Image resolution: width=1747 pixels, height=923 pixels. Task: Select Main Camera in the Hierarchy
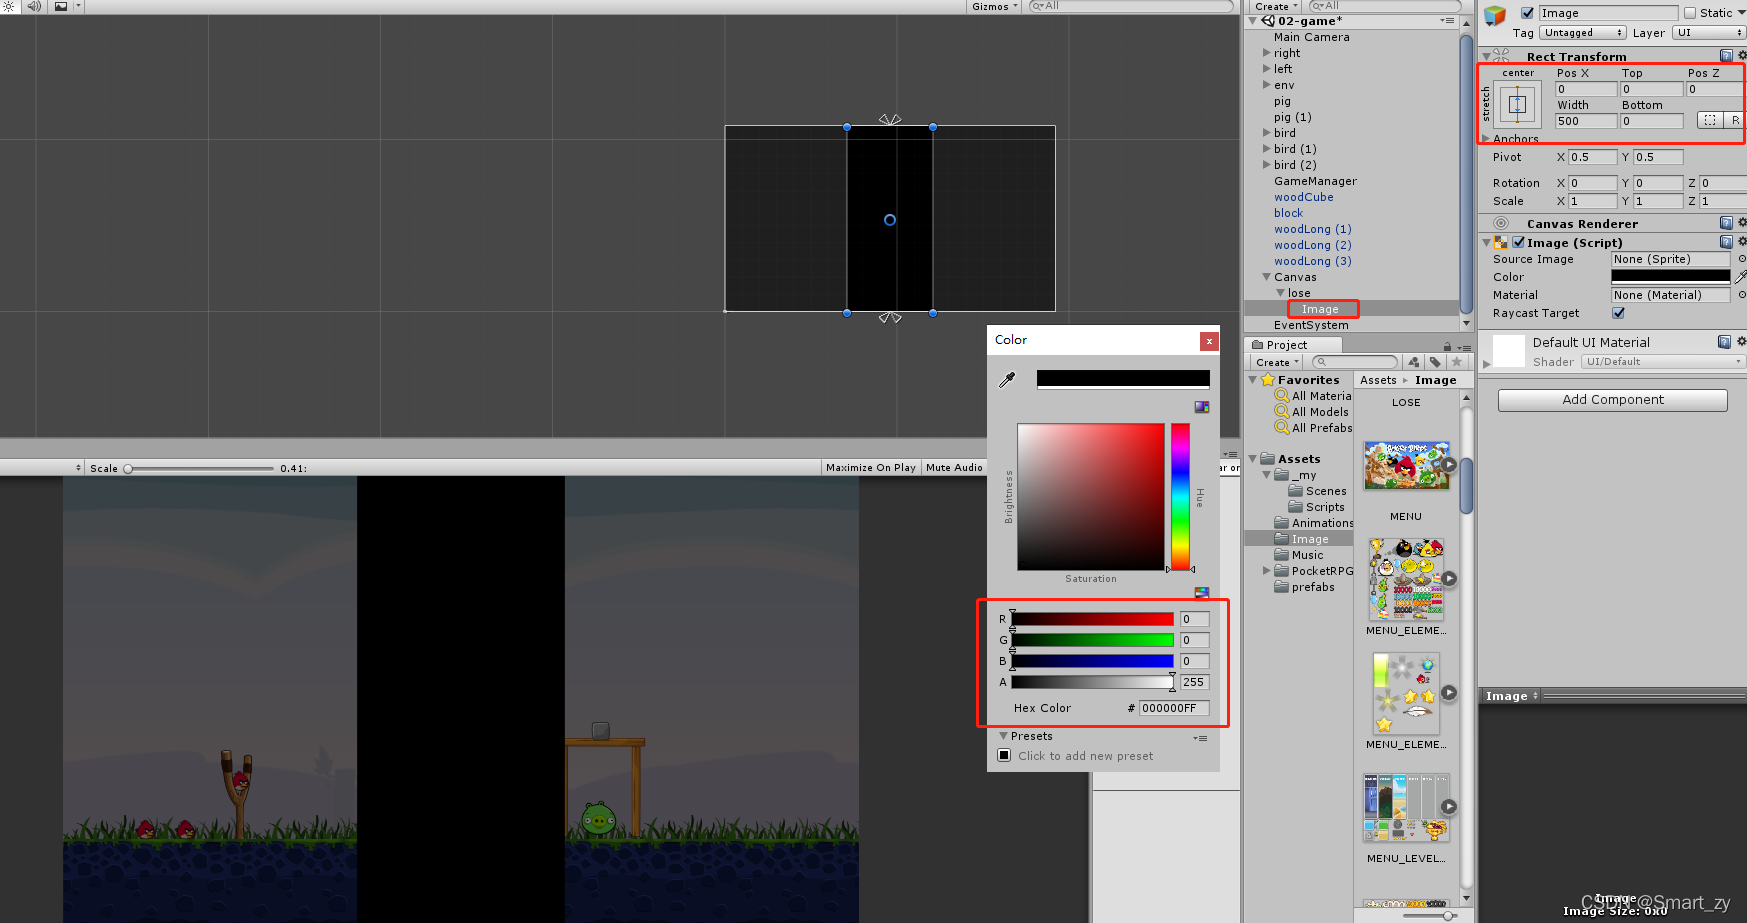coord(1311,37)
